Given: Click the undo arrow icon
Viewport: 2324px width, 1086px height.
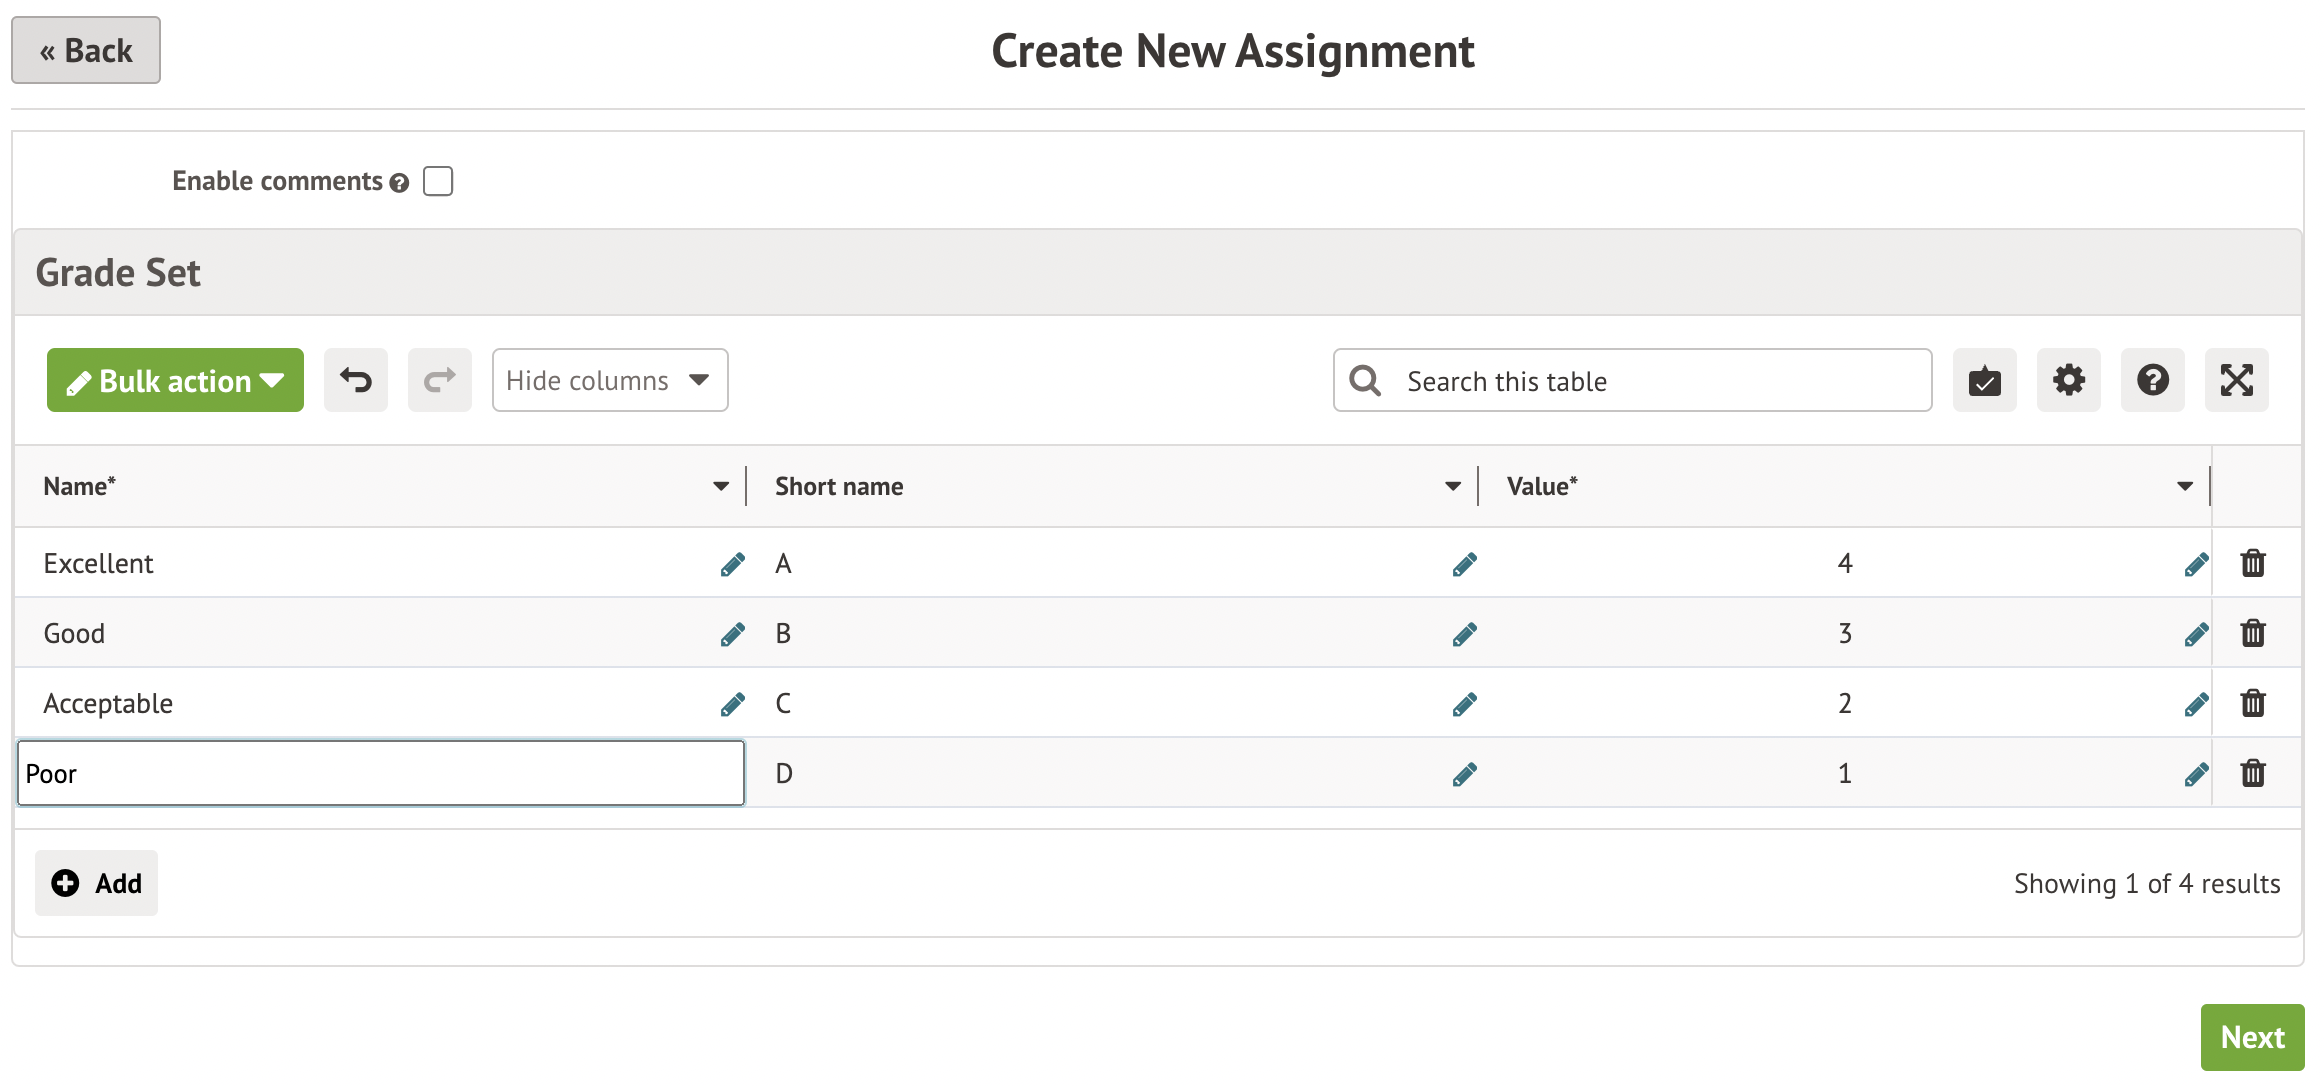Looking at the screenshot, I should [x=355, y=380].
